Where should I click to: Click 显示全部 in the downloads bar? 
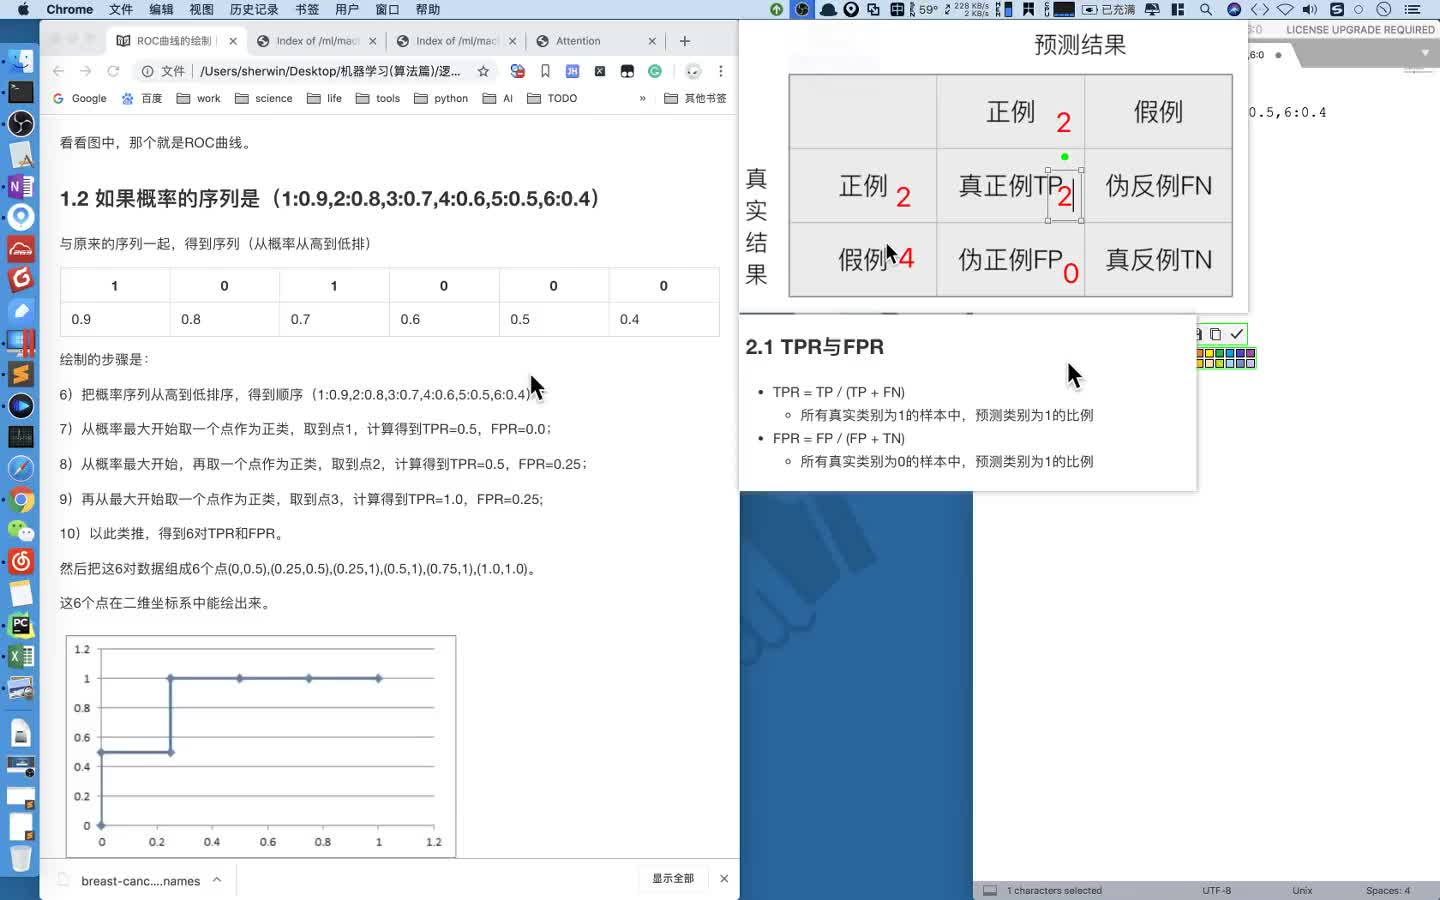coord(673,878)
